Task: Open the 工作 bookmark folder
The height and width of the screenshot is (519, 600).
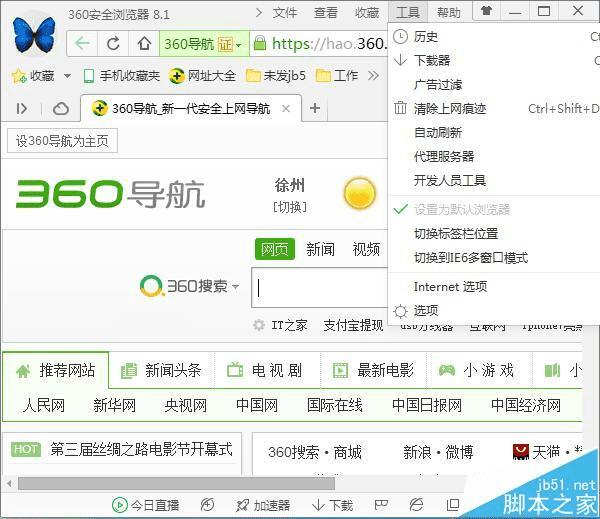Action: pos(337,76)
